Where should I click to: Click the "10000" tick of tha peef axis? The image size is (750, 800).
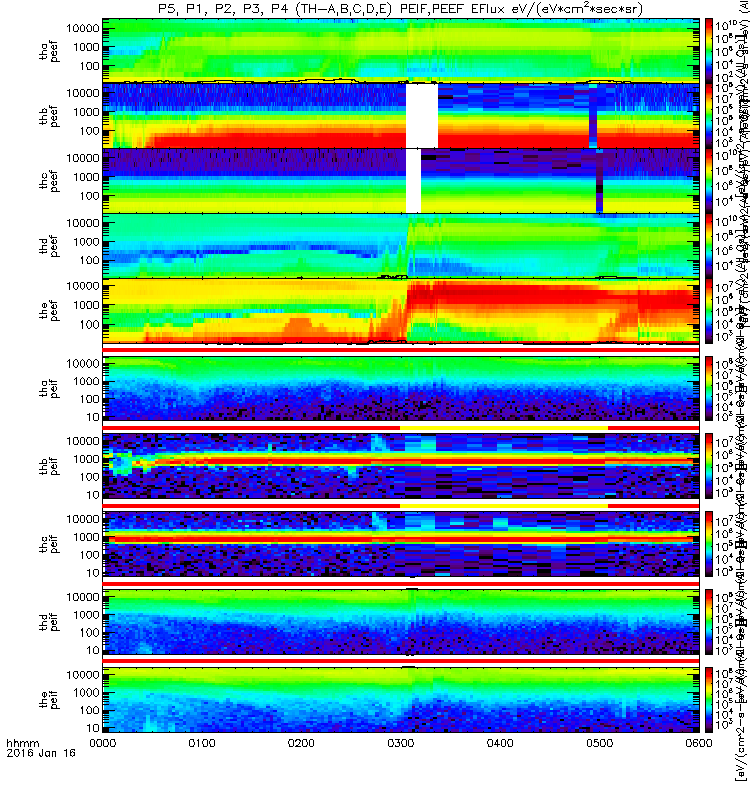[x=83, y=28]
